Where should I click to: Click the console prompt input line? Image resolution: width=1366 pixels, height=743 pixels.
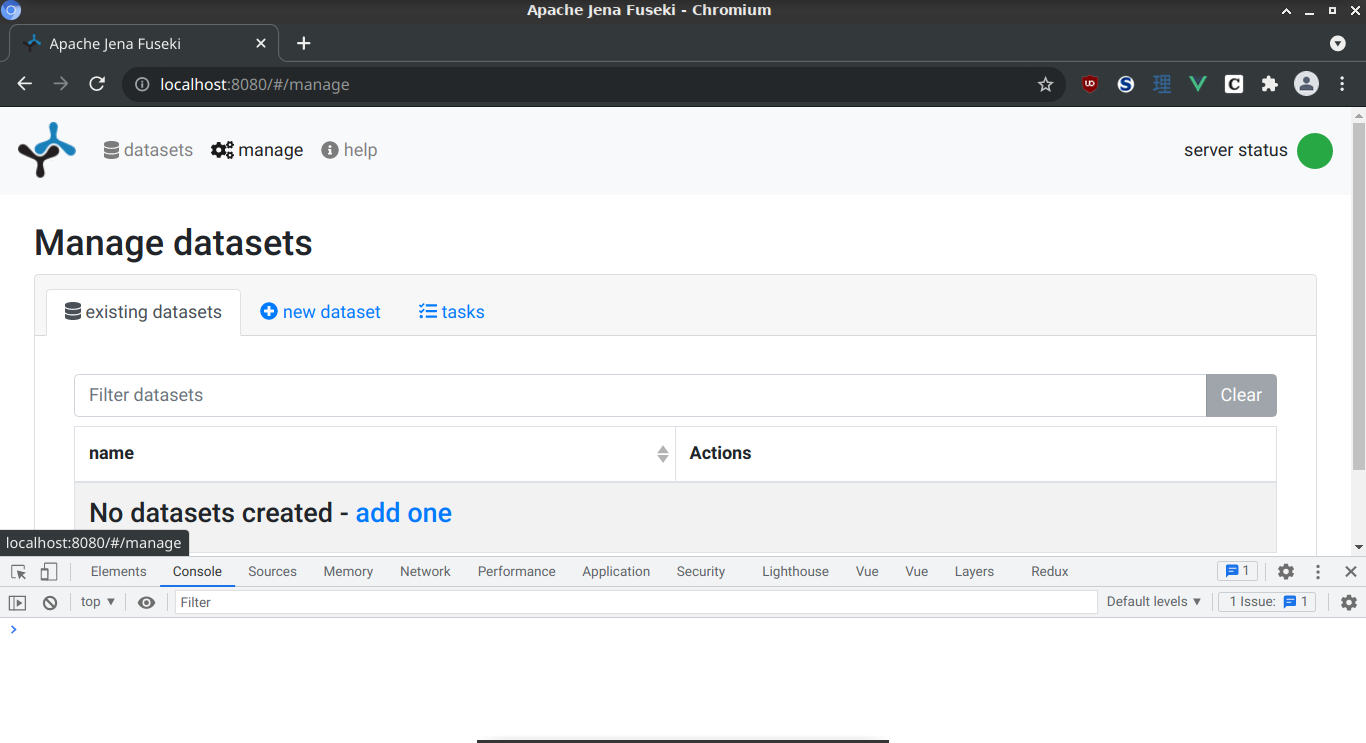(x=683, y=630)
